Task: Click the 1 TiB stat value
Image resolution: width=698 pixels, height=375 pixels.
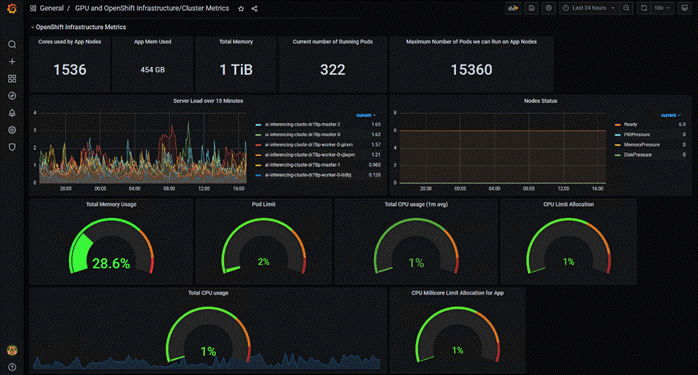Action: coord(236,70)
